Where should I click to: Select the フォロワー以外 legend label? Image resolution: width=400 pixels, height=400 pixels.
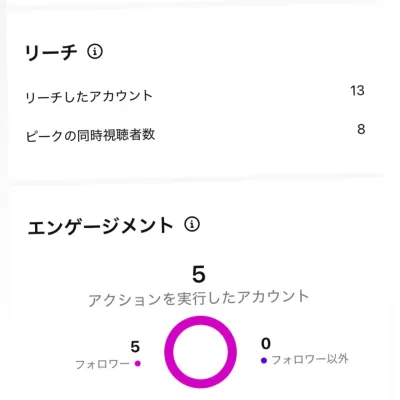(310, 360)
